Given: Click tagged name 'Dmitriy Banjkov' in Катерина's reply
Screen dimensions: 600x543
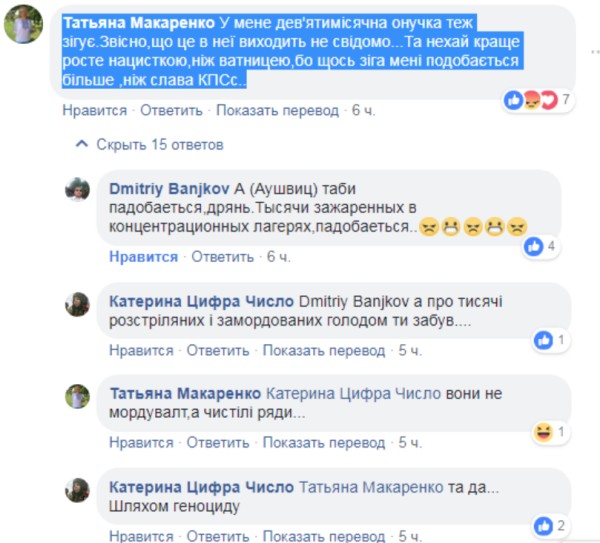Looking at the screenshot, I should (x=354, y=302).
